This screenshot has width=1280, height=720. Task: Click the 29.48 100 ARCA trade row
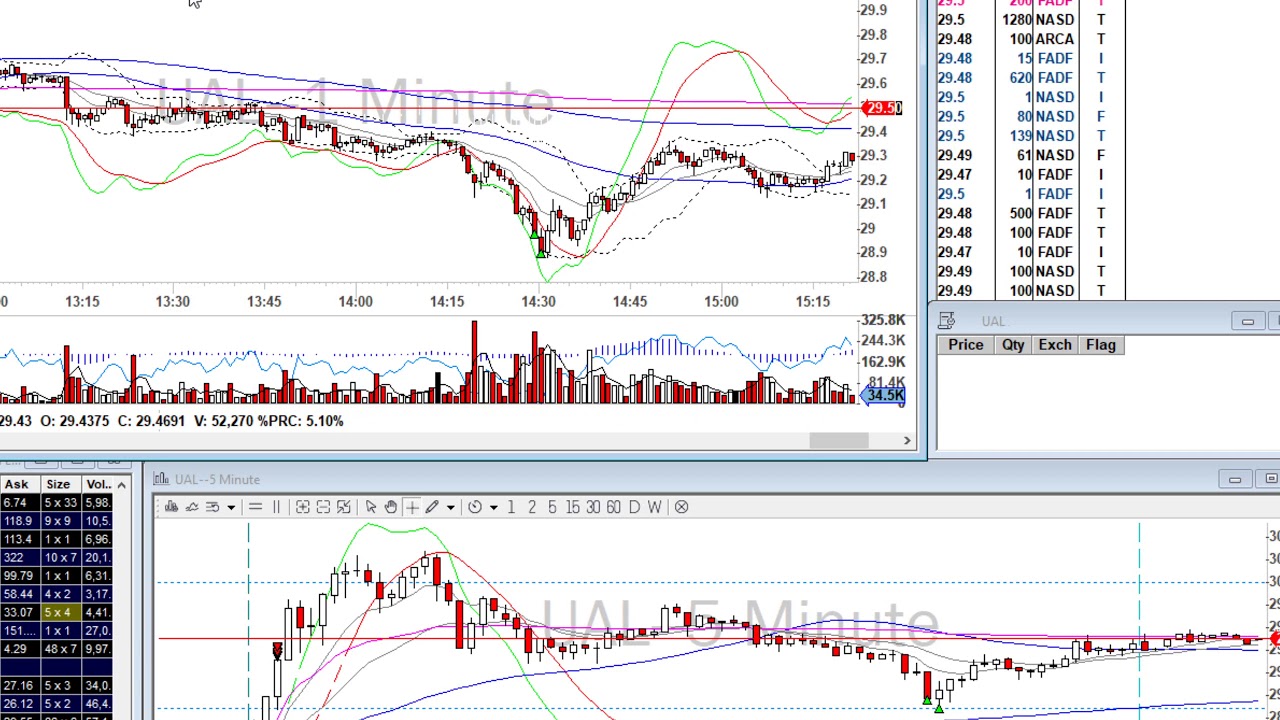click(1030, 39)
